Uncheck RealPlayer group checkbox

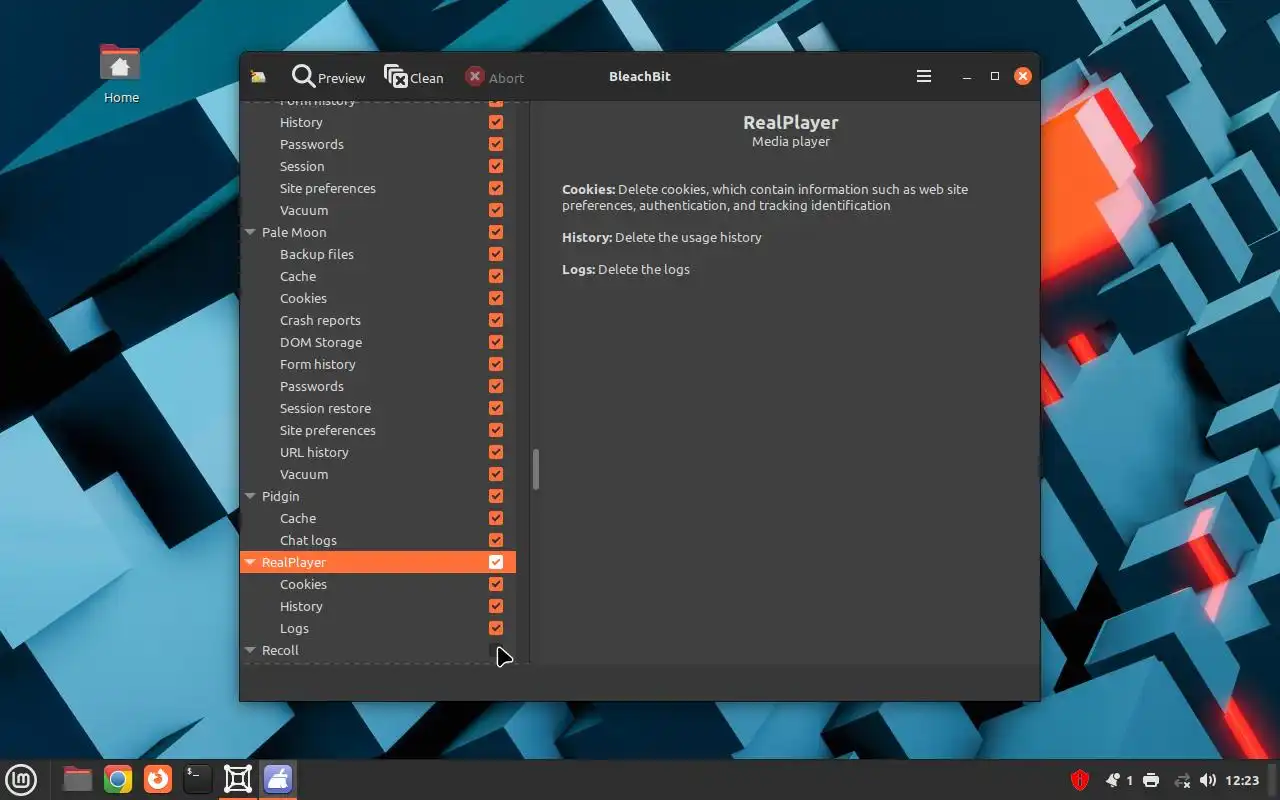click(x=496, y=562)
